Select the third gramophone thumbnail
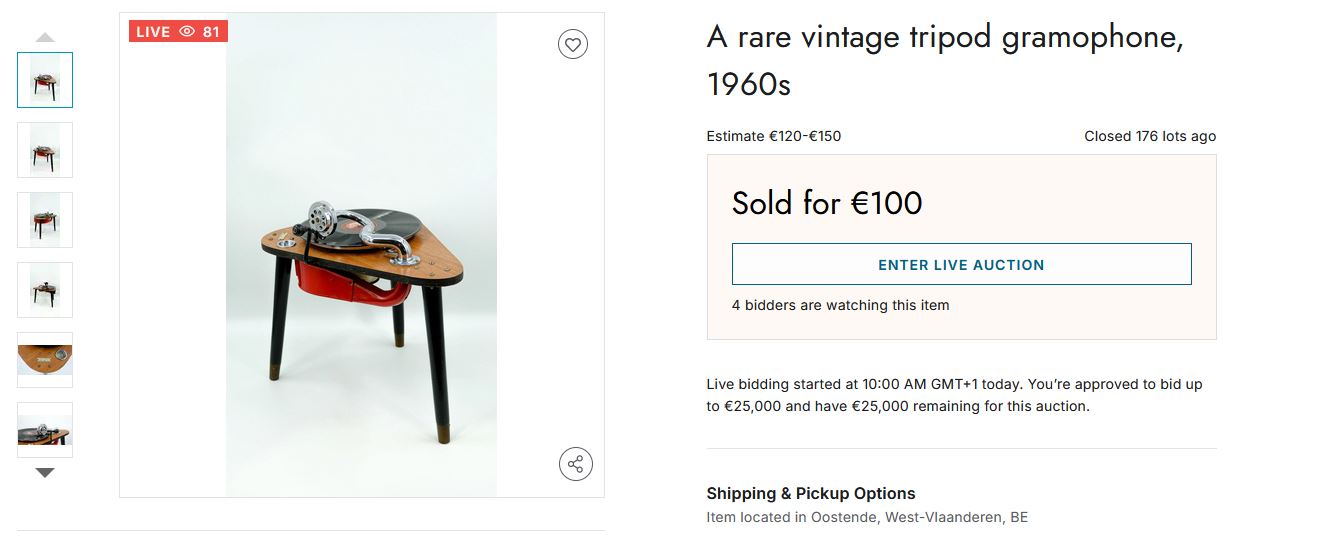Image resolution: width=1334 pixels, height=547 pixels. (x=45, y=220)
